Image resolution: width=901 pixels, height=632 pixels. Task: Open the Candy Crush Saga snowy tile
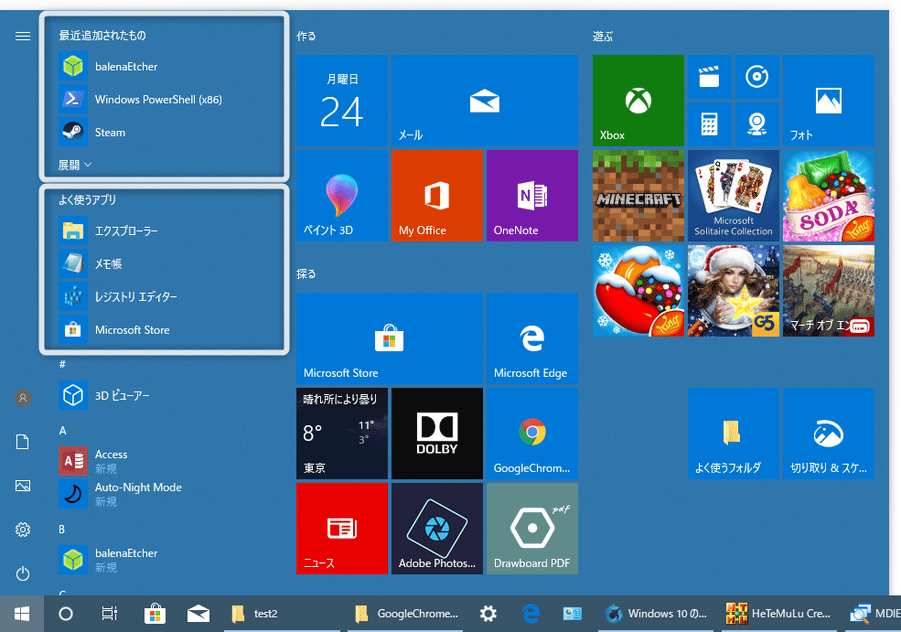(x=638, y=291)
